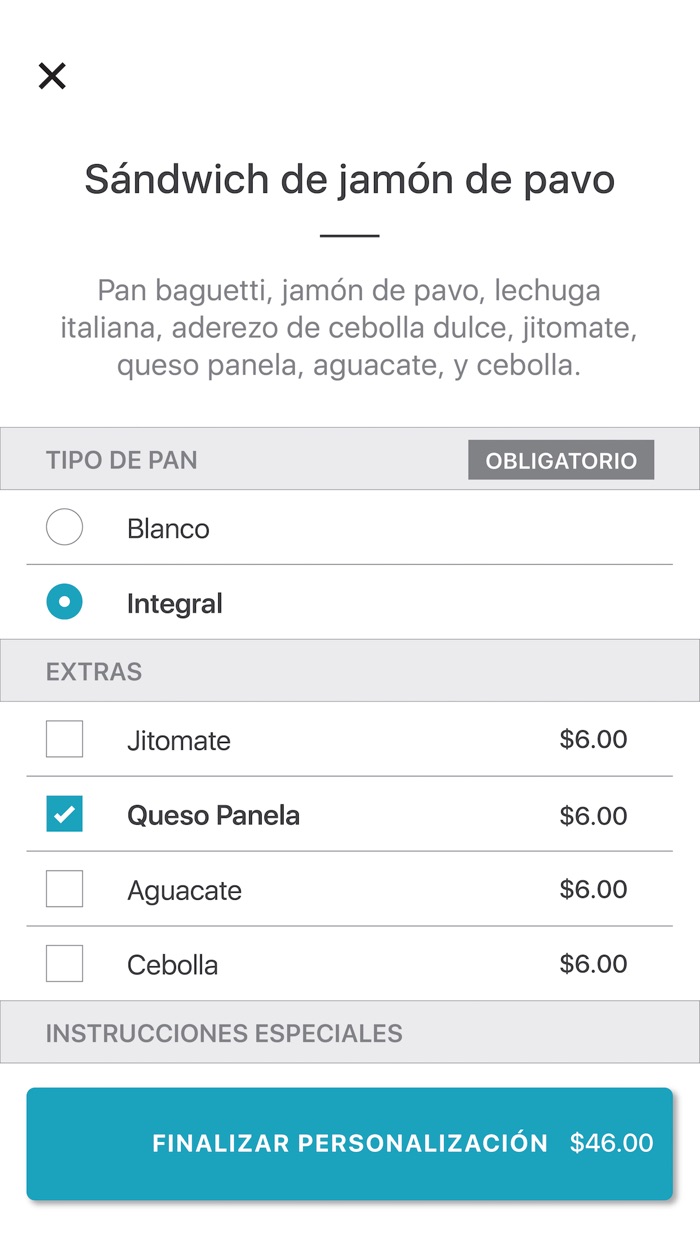700x1244 pixels.
Task: Tap the Jitomate extra label
Action: click(178, 741)
